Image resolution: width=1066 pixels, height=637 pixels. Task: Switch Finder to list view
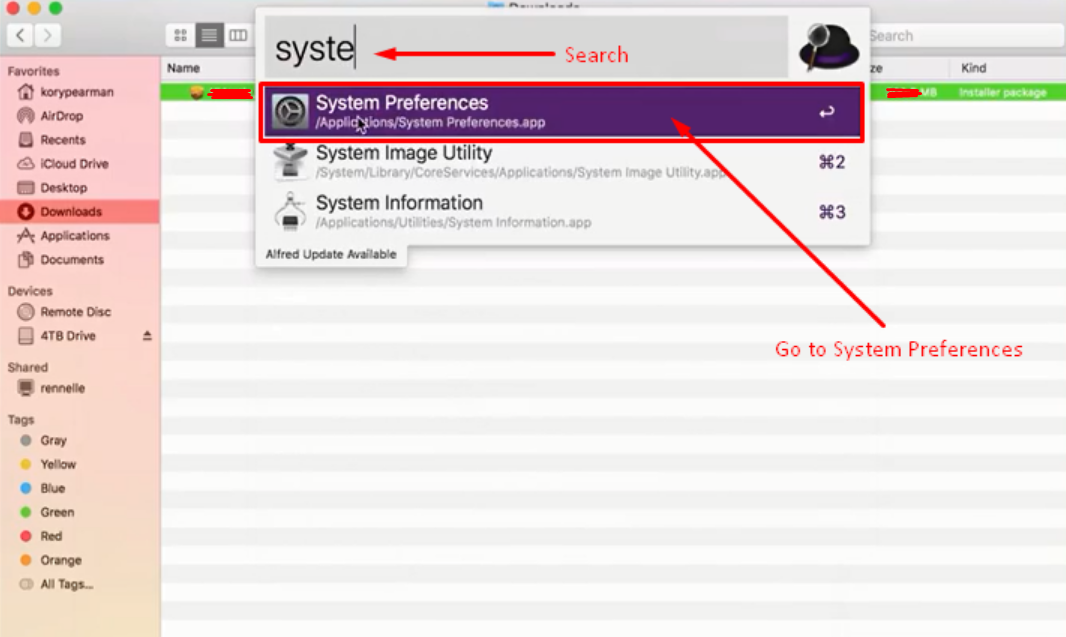209,35
